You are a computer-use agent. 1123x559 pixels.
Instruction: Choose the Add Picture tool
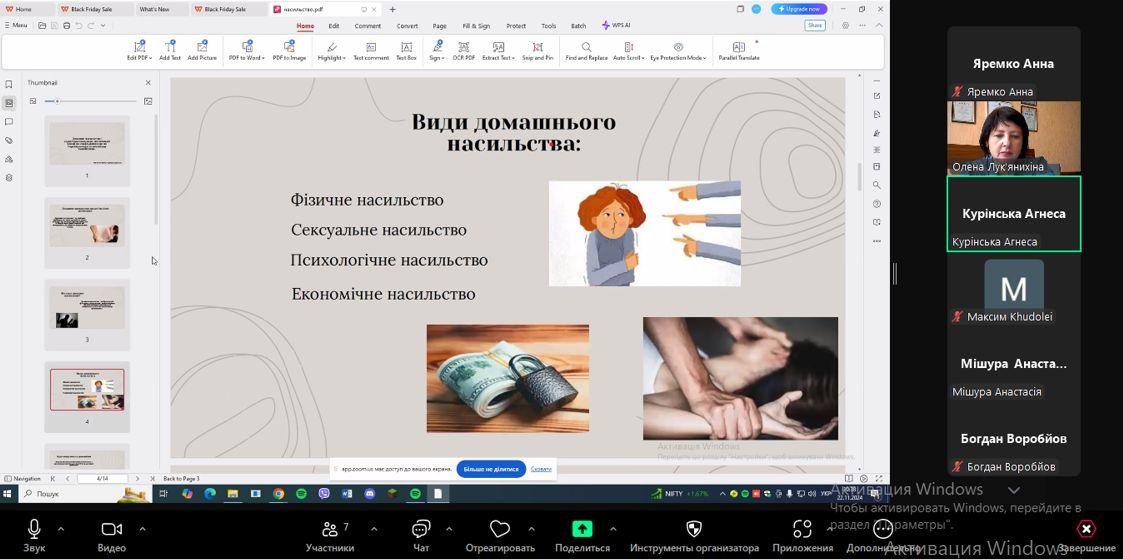click(x=202, y=51)
